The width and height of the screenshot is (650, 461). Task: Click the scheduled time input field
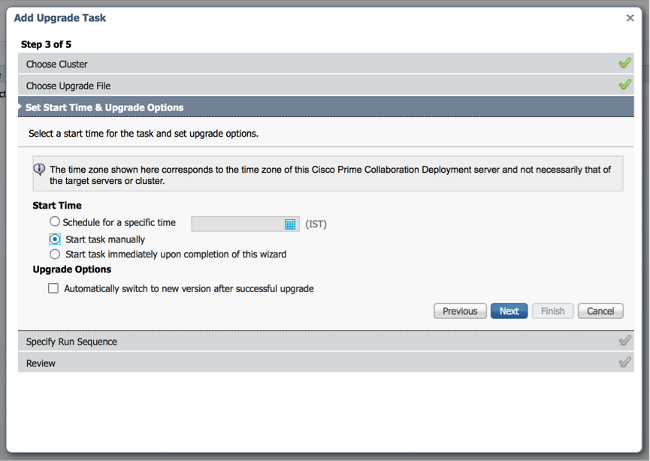click(x=237, y=224)
